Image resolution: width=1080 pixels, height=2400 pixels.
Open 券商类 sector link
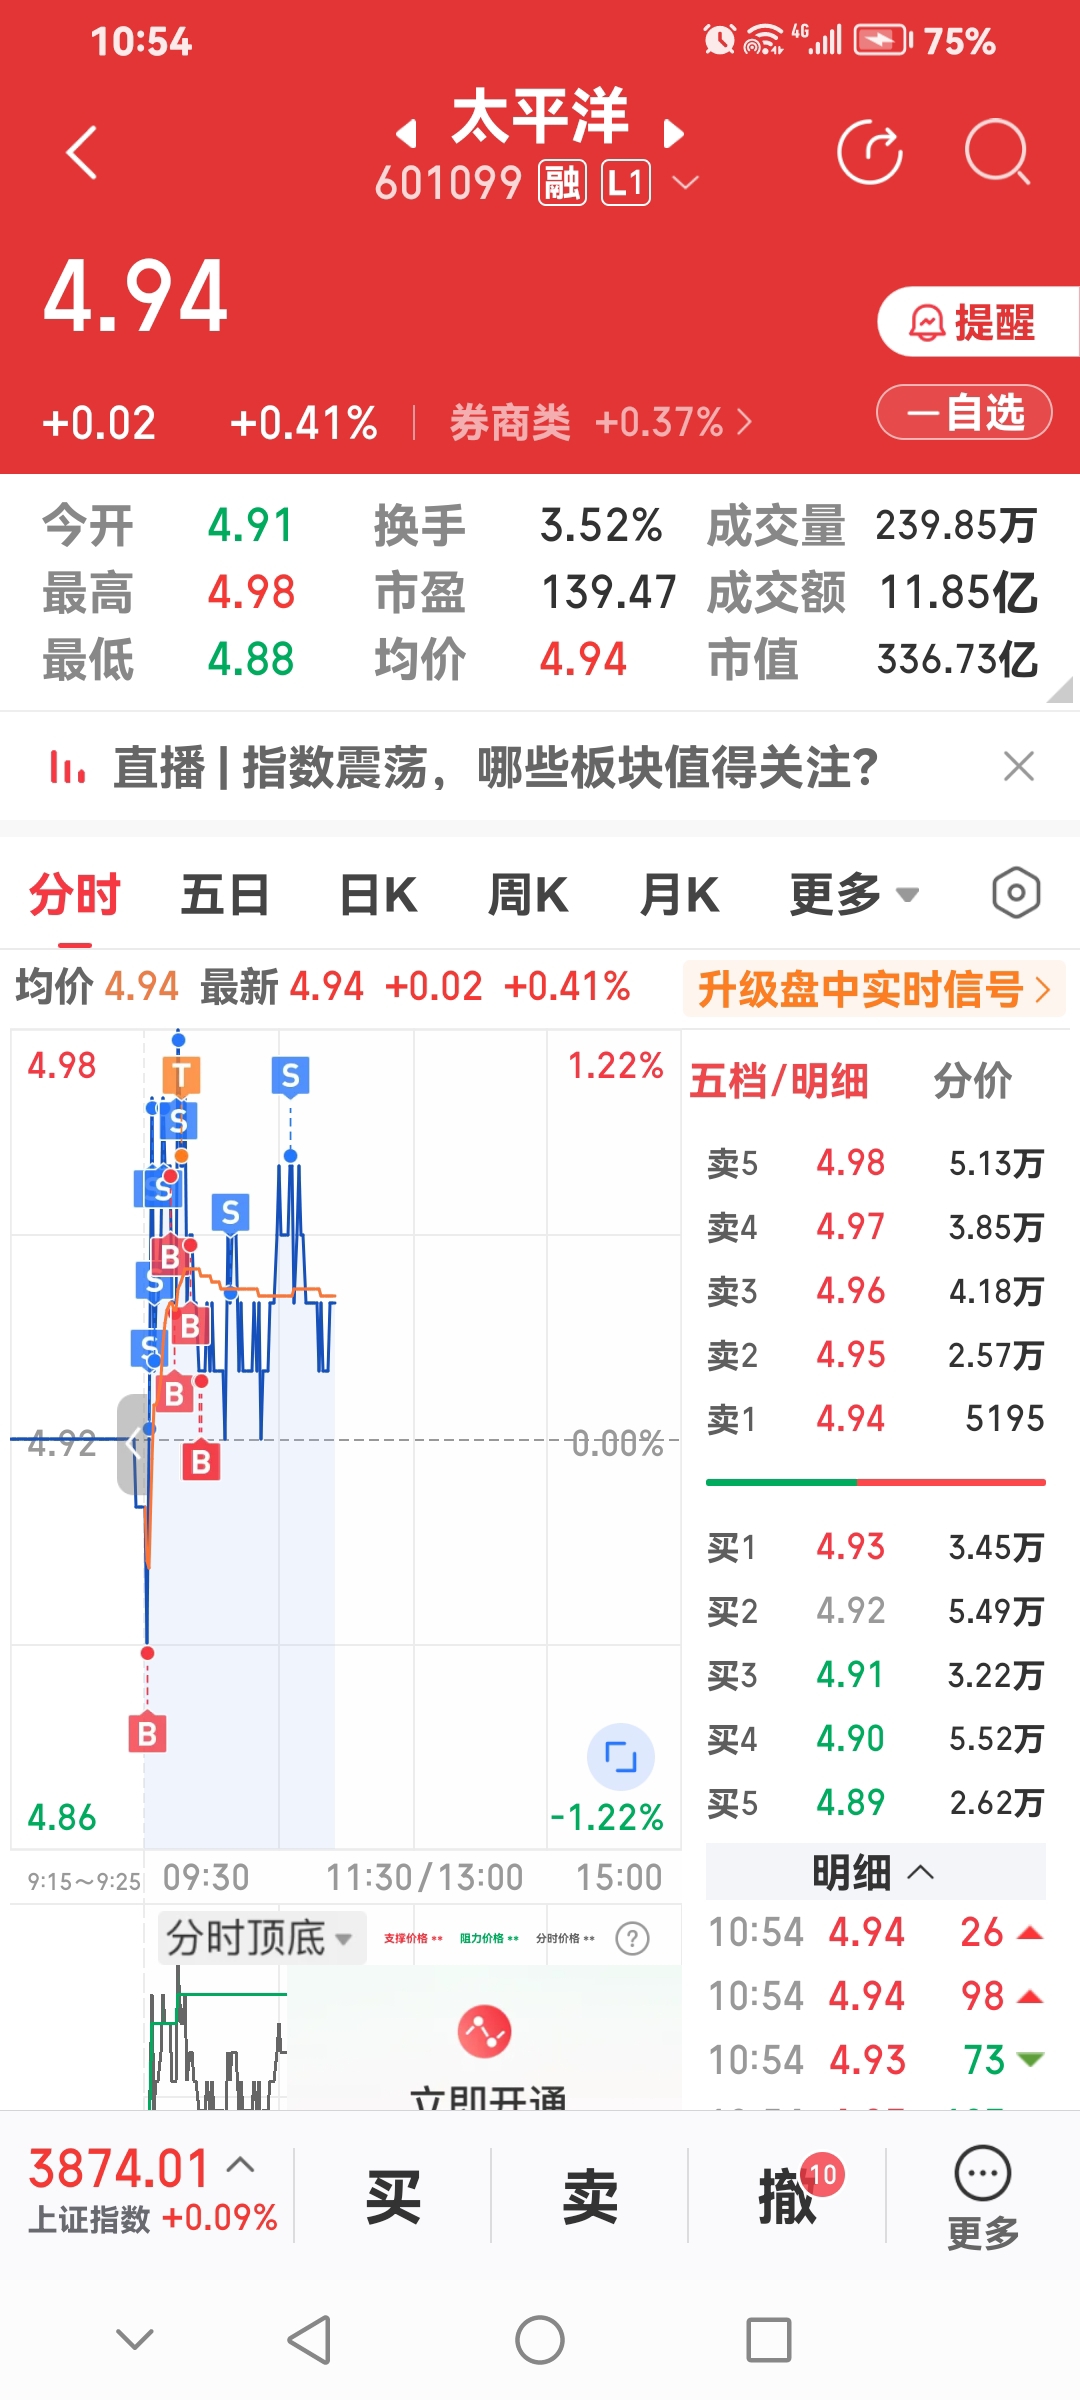click(x=600, y=423)
